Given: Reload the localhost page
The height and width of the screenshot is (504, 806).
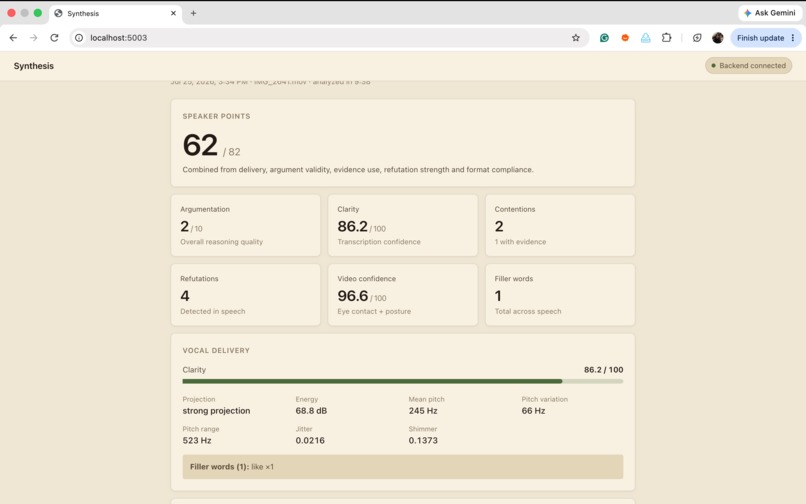Looking at the screenshot, I should pos(54,38).
